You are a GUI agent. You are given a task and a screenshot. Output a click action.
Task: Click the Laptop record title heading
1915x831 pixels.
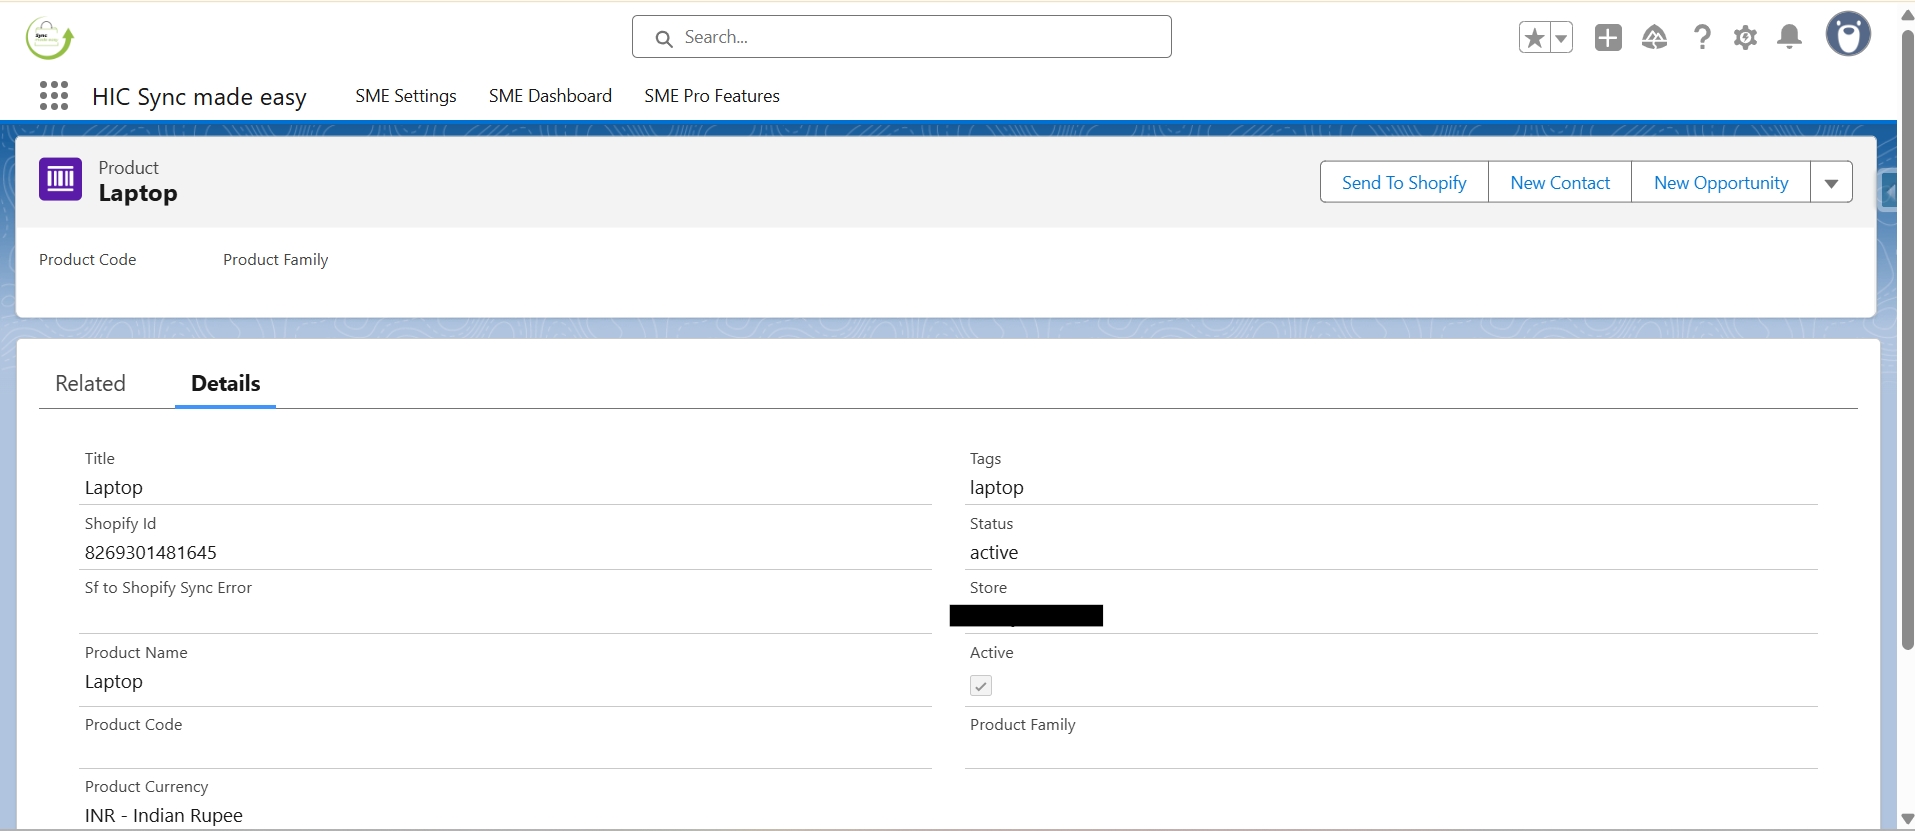click(x=137, y=193)
